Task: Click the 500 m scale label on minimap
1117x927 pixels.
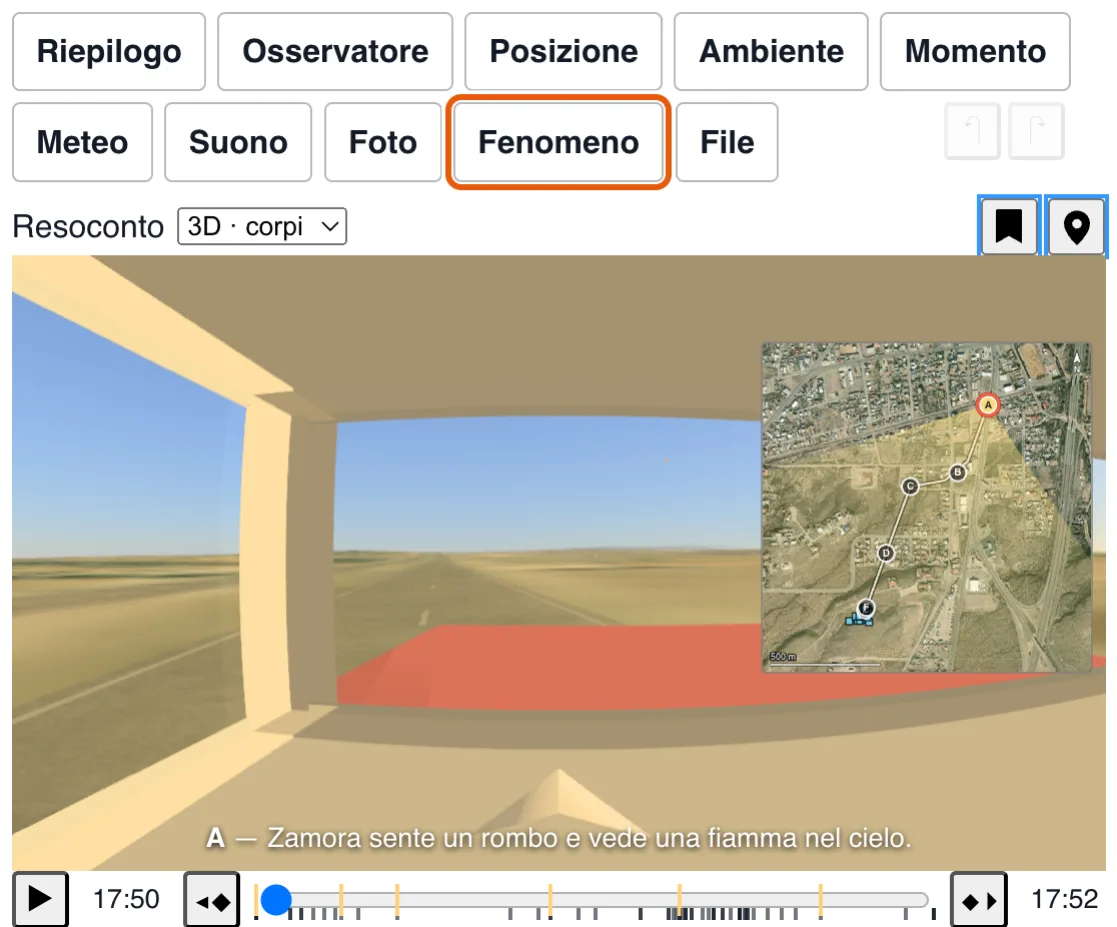Action: 783,656
